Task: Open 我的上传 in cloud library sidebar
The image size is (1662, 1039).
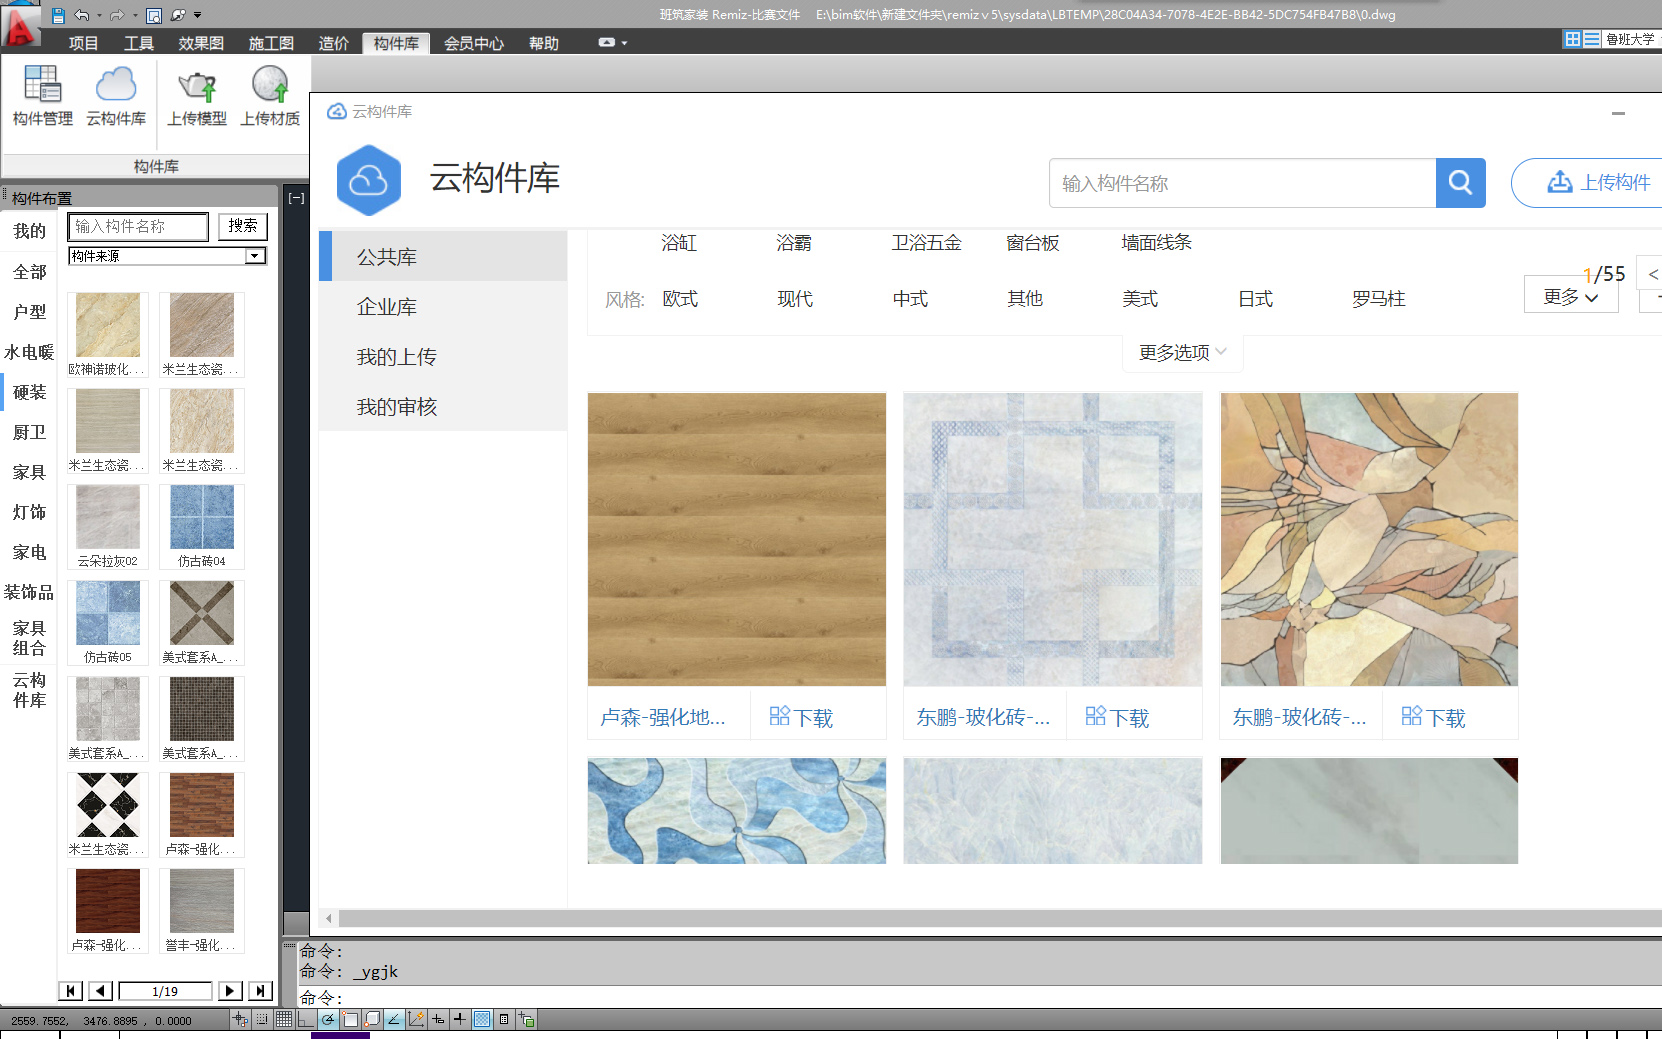Action: pyautogui.click(x=443, y=356)
